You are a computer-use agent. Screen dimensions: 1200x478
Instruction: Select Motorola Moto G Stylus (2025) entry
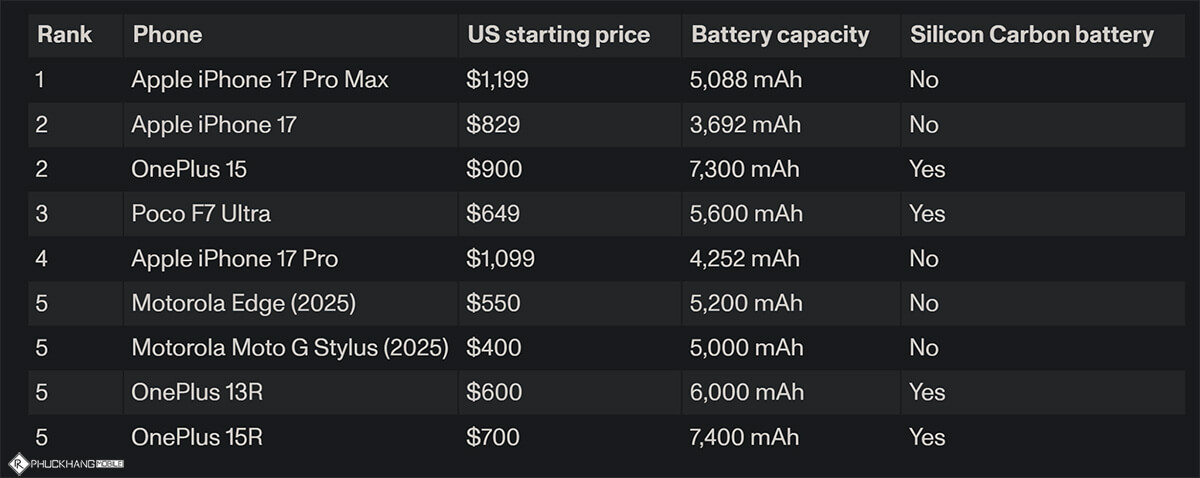[x=290, y=348]
